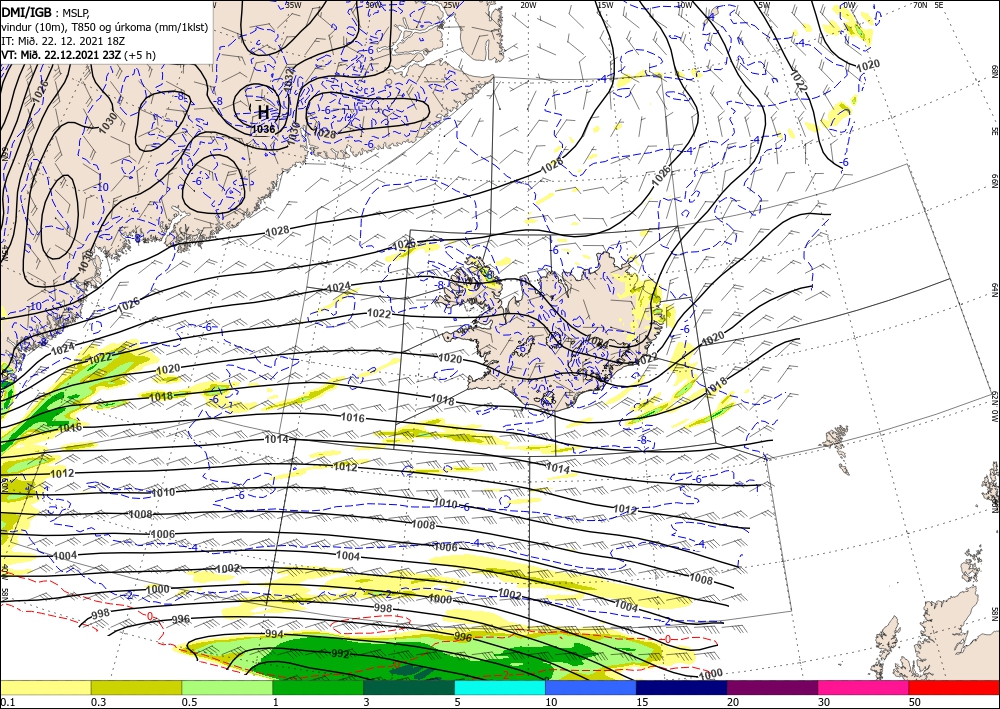This screenshot has width=1000, height=709.
Task: Click the pink 30–50 legend color band
Action: pyautogui.click(x=864, y=687)
